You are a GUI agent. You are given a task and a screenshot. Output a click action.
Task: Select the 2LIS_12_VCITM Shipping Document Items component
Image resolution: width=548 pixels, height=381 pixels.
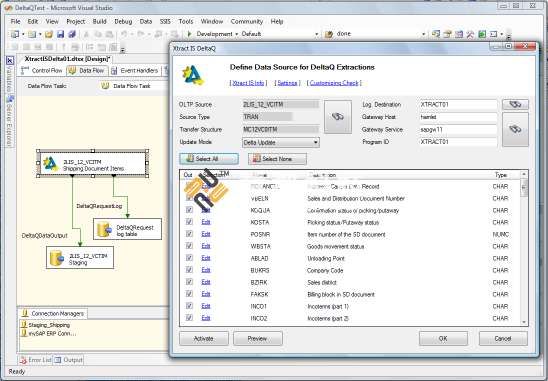point(93,163)
